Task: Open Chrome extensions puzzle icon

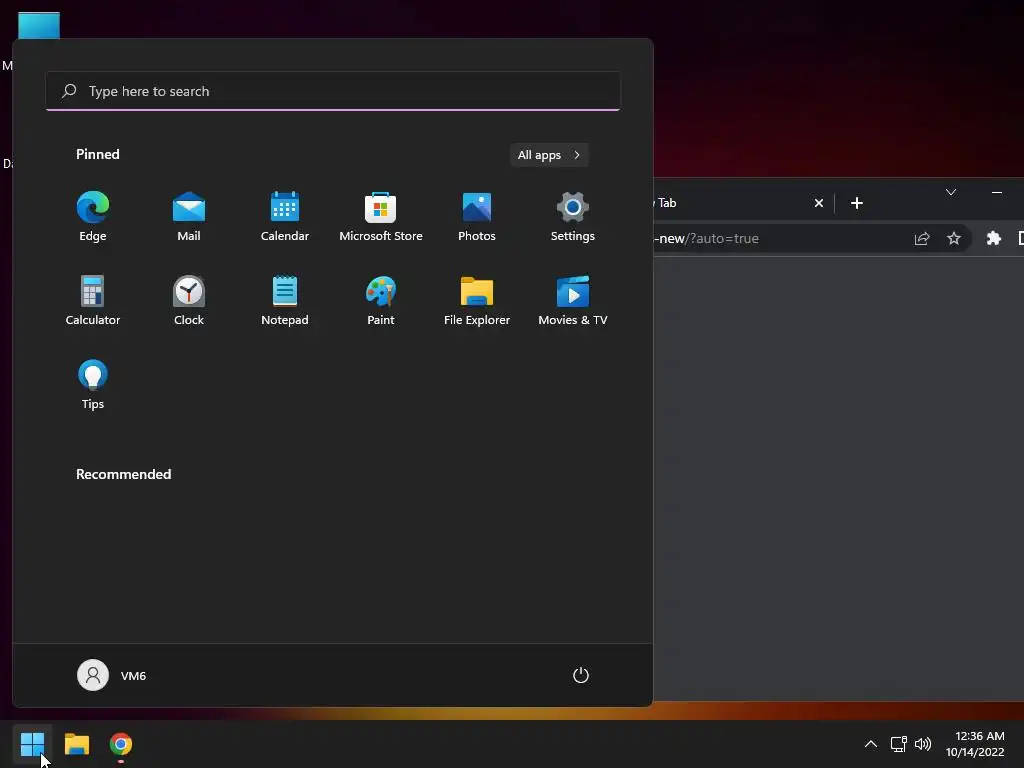Action: [x=993, y=238]
